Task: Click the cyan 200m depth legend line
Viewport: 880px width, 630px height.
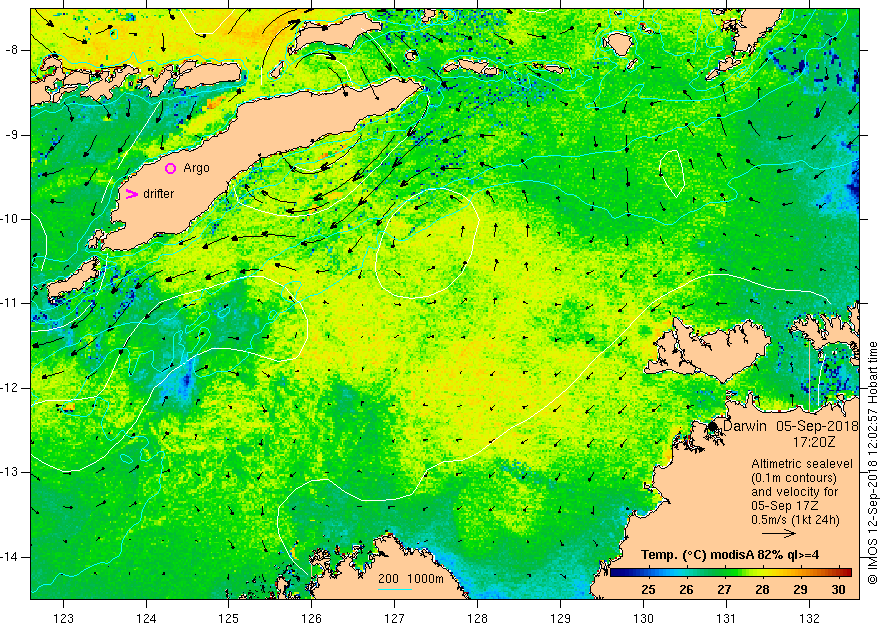Action: pyautogui.click(x=395, y=589)
